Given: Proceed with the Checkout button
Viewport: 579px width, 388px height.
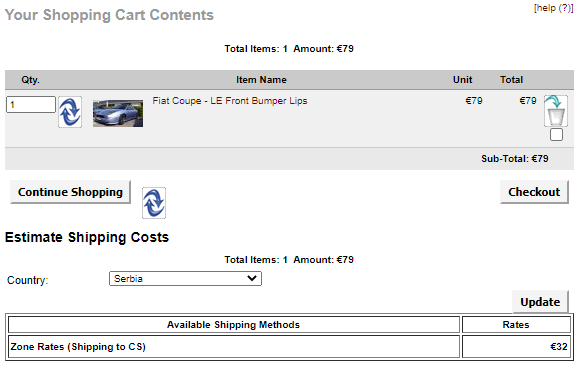Looking at the screenshot, I should [534, 192].
